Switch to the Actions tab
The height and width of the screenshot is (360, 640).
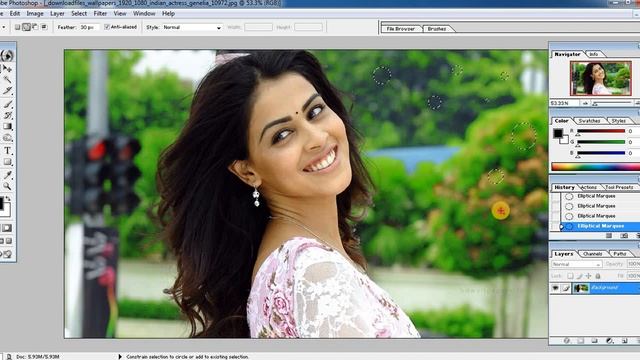pyautogui.click(x=588, y=187)
